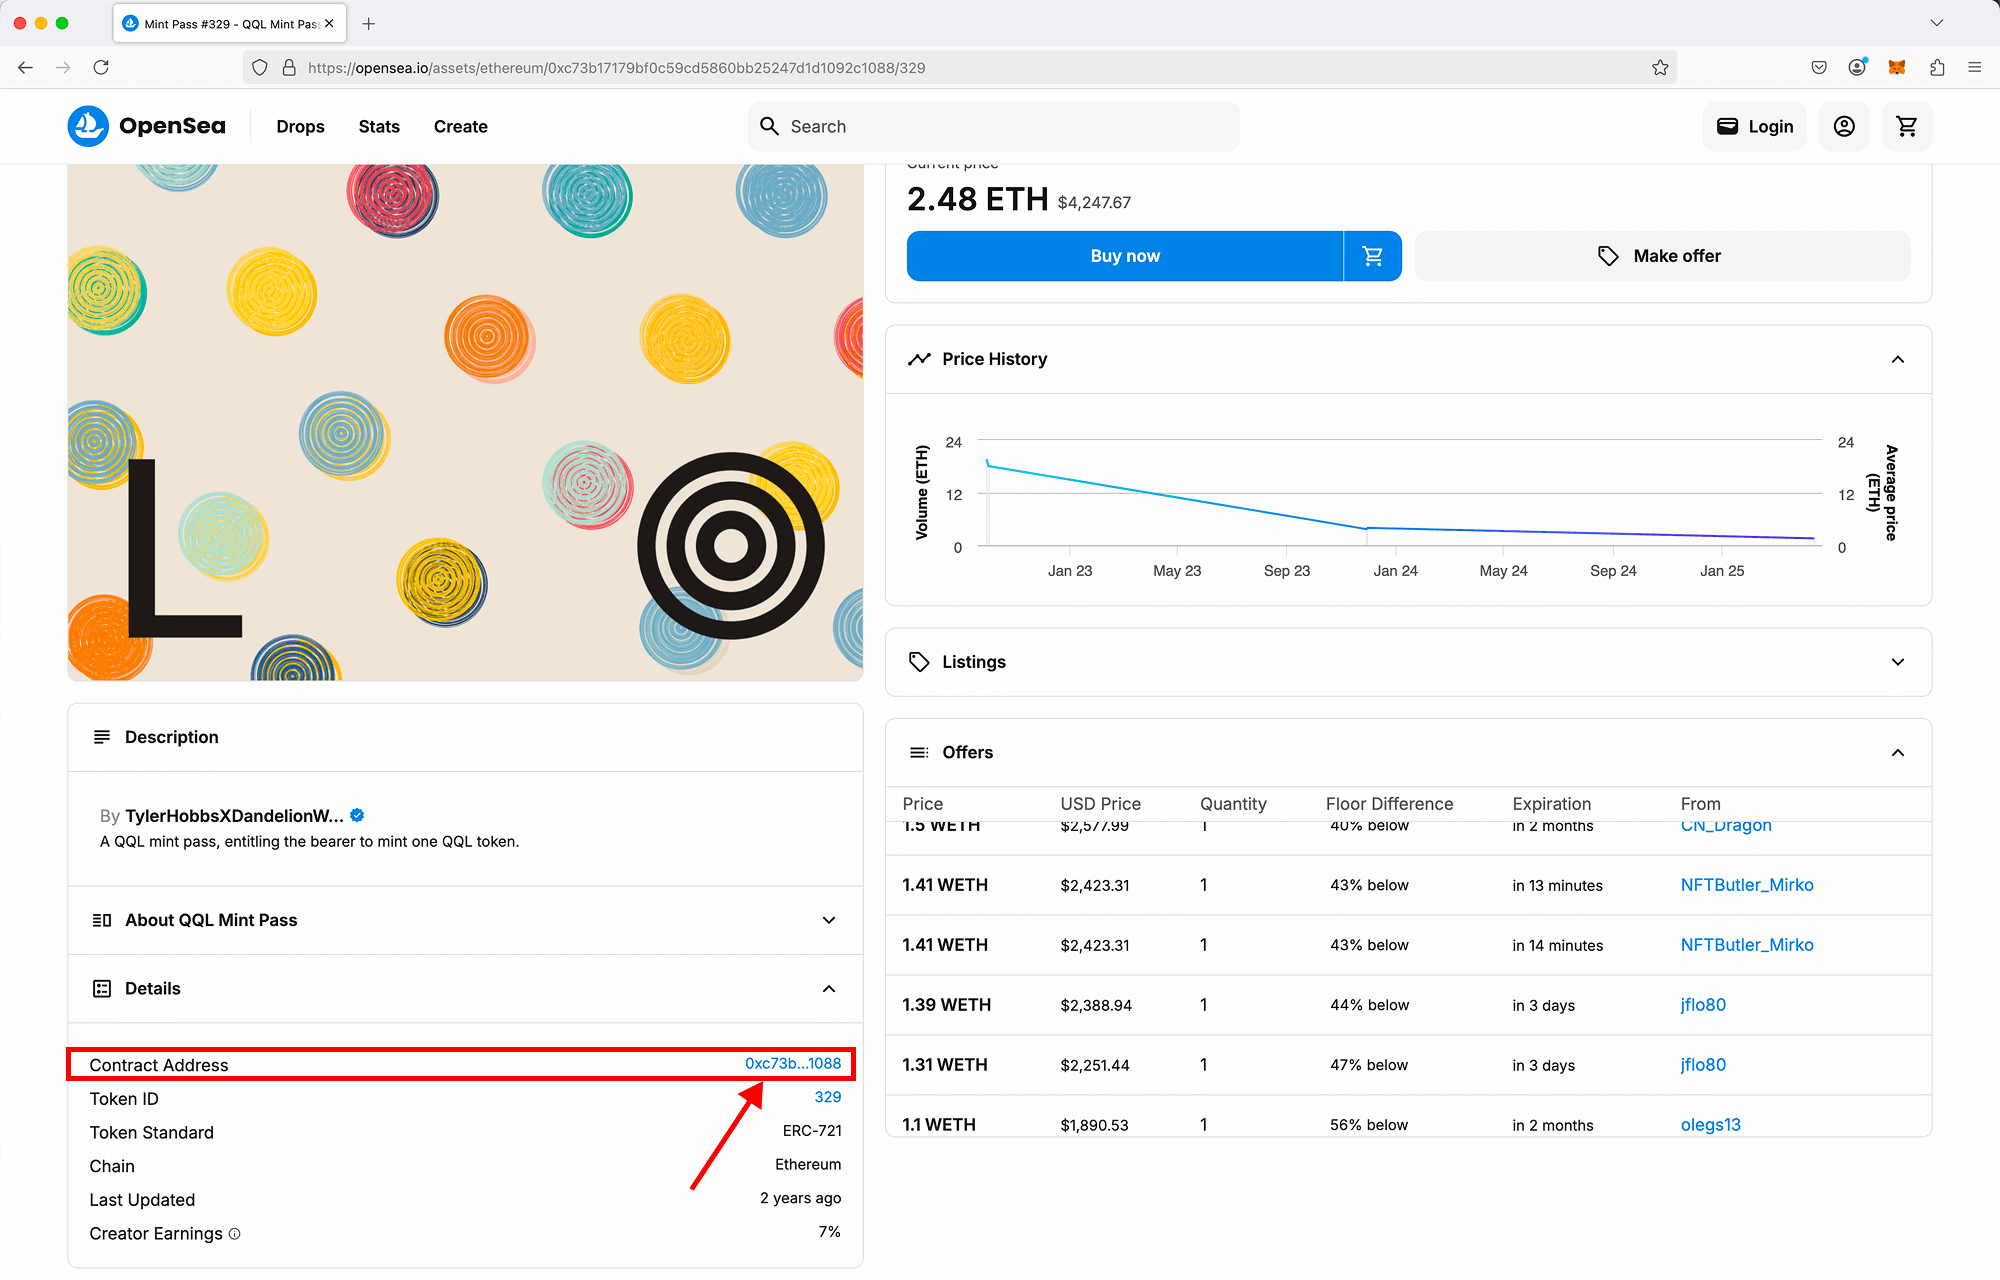Image resolution: width=2000 pixels, height=1280 pixels.
Task: Open contract address 0xc73b...1088 link
Action: click(x=792, y=1063)
